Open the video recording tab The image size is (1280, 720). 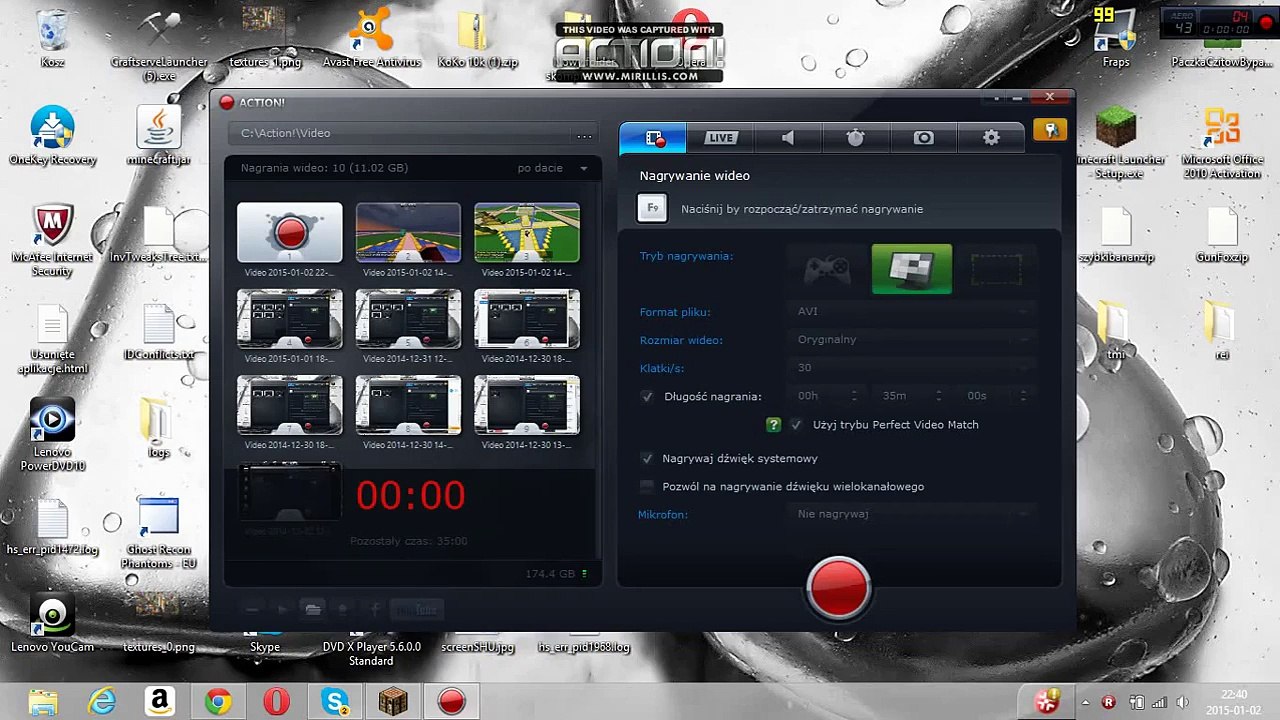(x=653, y=138)
